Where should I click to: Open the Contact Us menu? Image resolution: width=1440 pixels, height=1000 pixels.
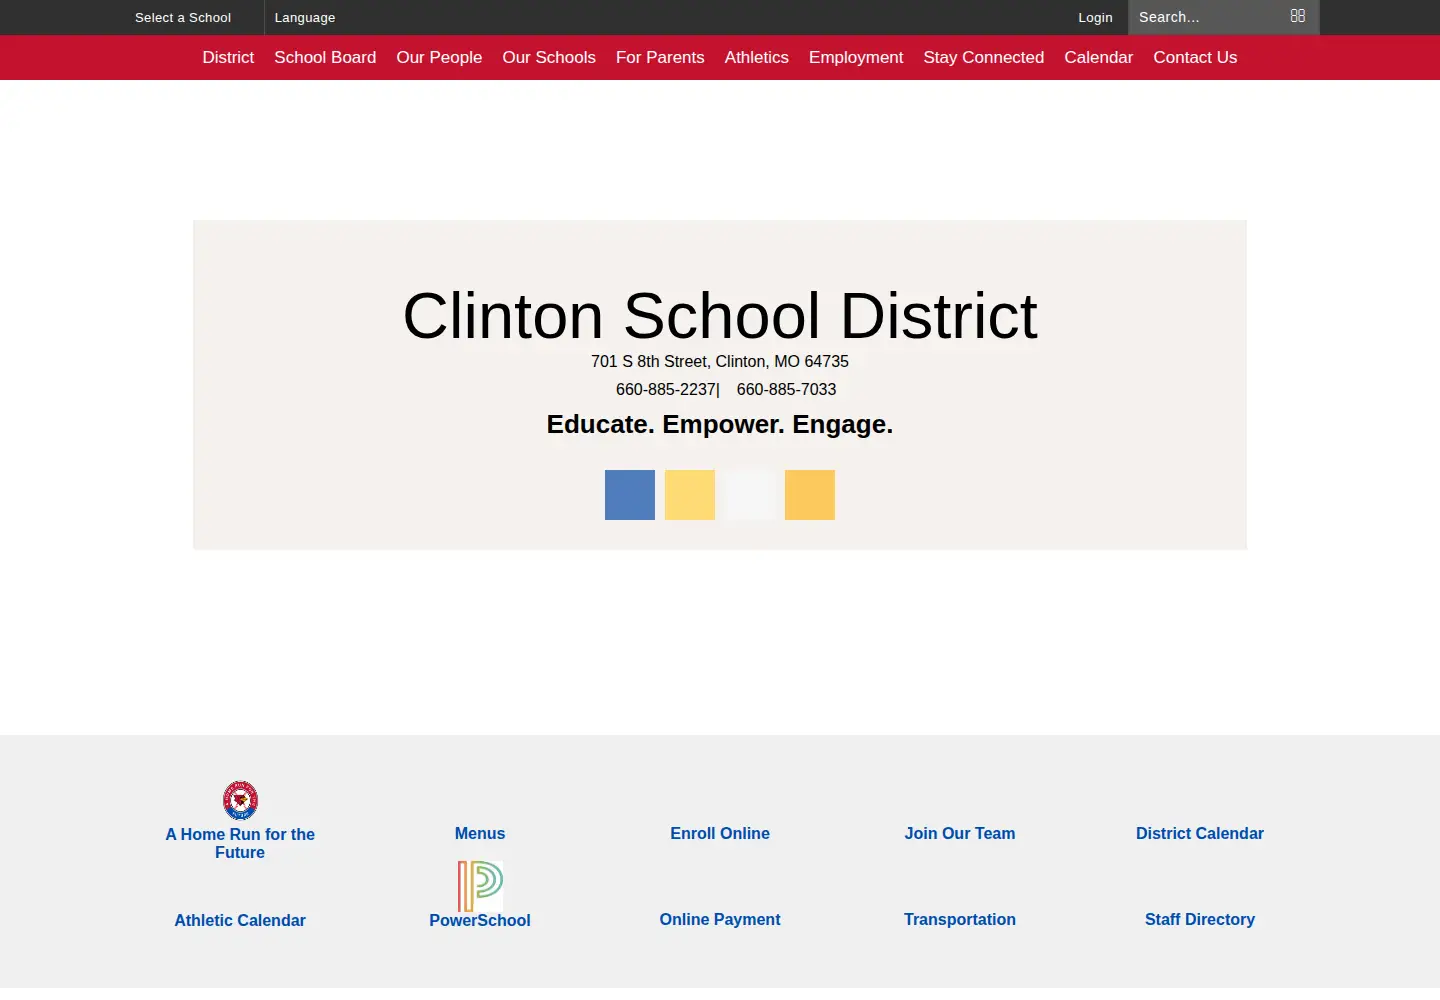1195,57
